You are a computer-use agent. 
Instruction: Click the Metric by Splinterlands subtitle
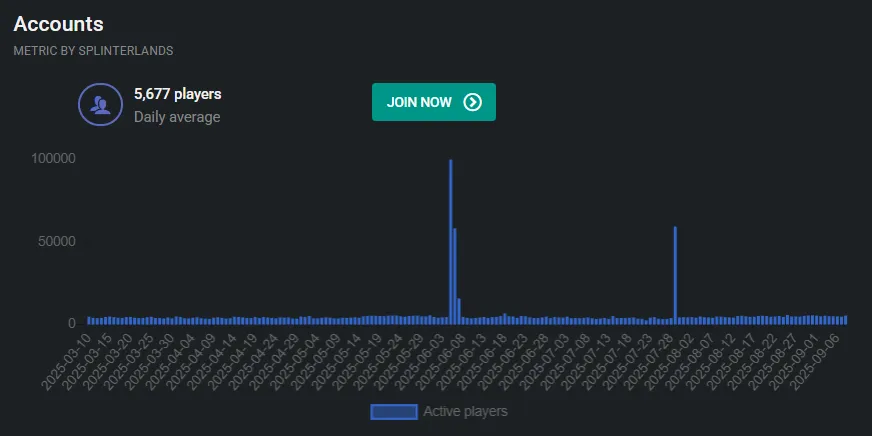click(x=93, y=51)
